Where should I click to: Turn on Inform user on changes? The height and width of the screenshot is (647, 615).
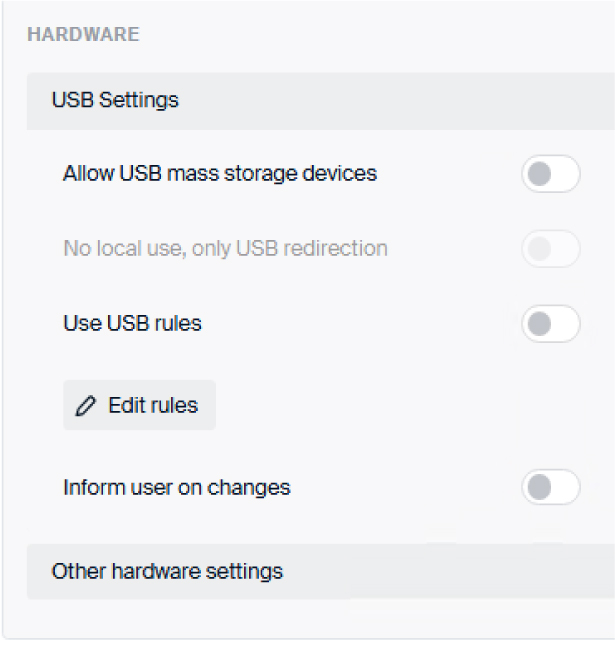coord(550,488)
